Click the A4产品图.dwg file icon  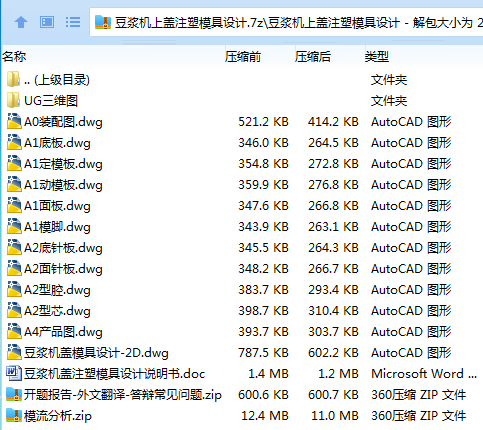tap(14, 331)
